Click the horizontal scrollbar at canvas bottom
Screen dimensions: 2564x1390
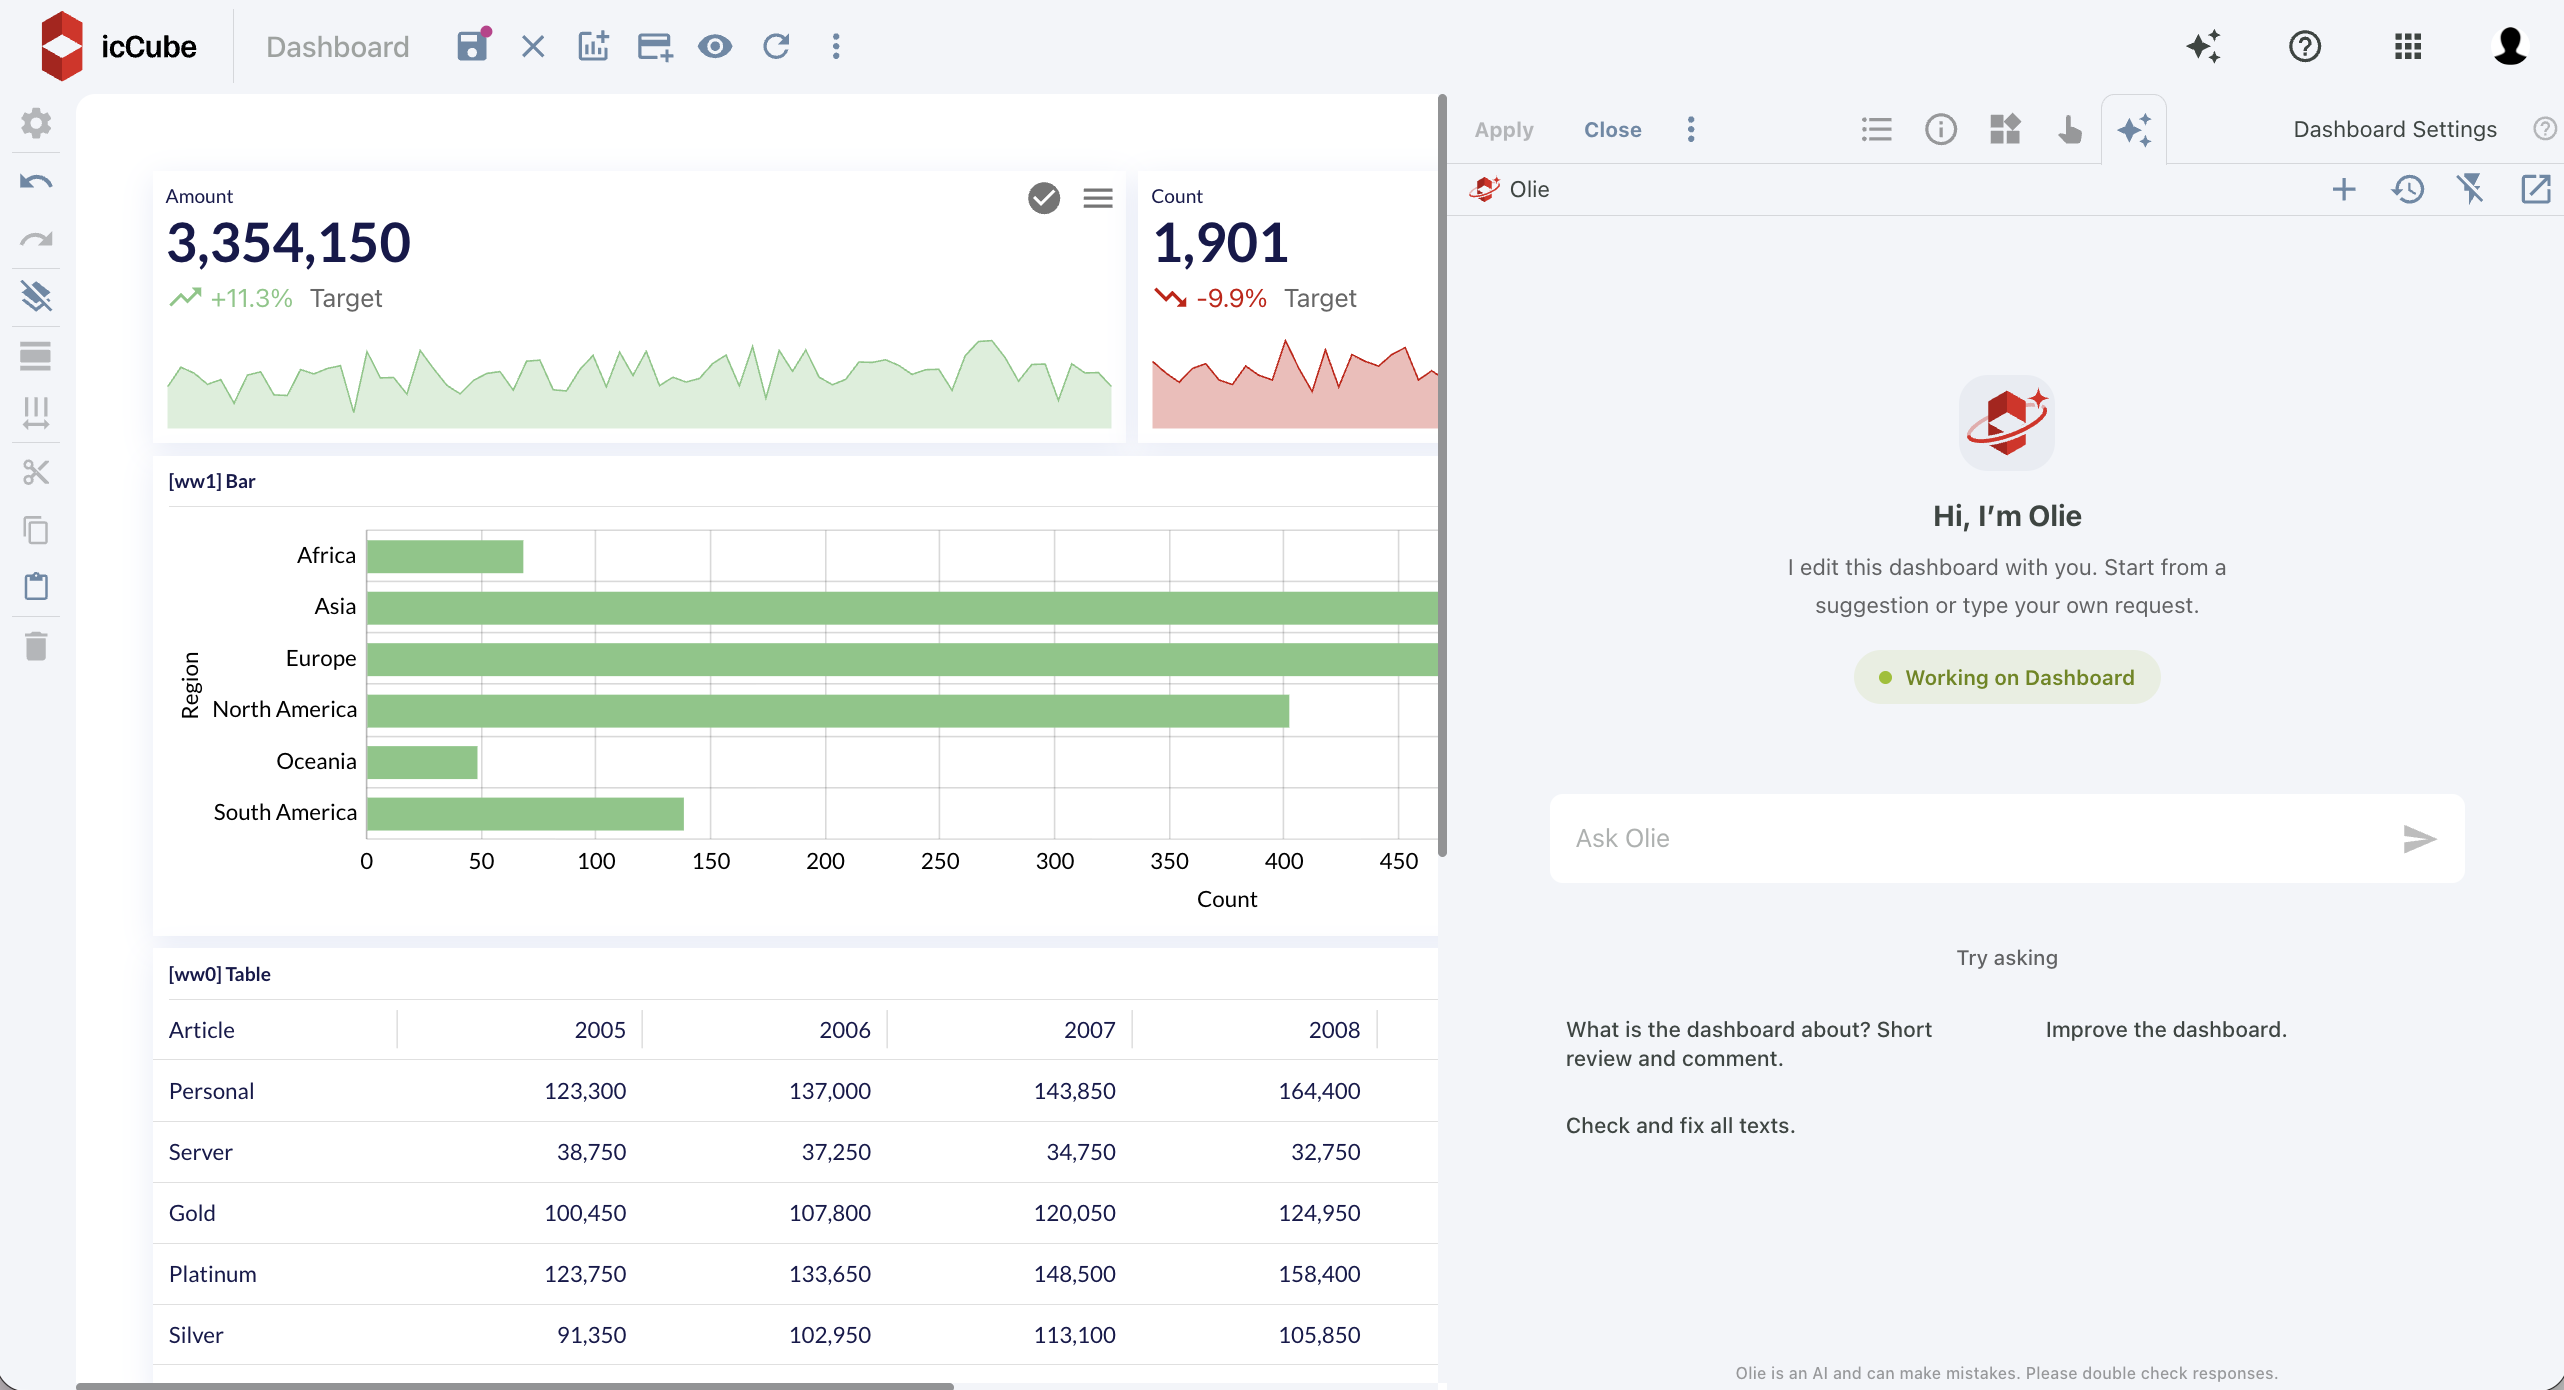click(515, 1385)
